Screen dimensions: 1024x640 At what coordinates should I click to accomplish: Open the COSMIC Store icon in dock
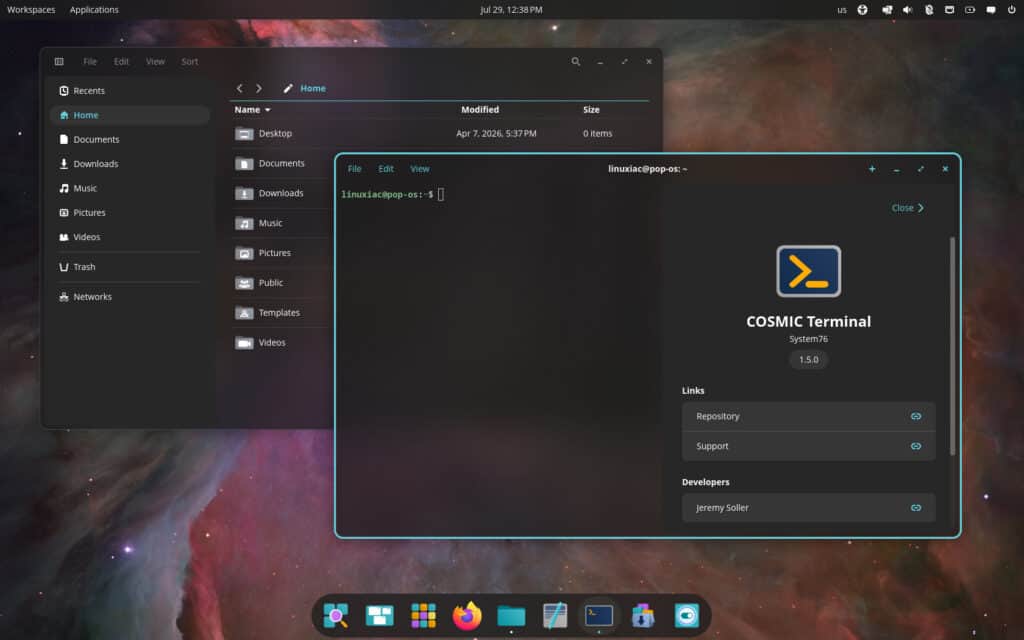coord(643,615)
